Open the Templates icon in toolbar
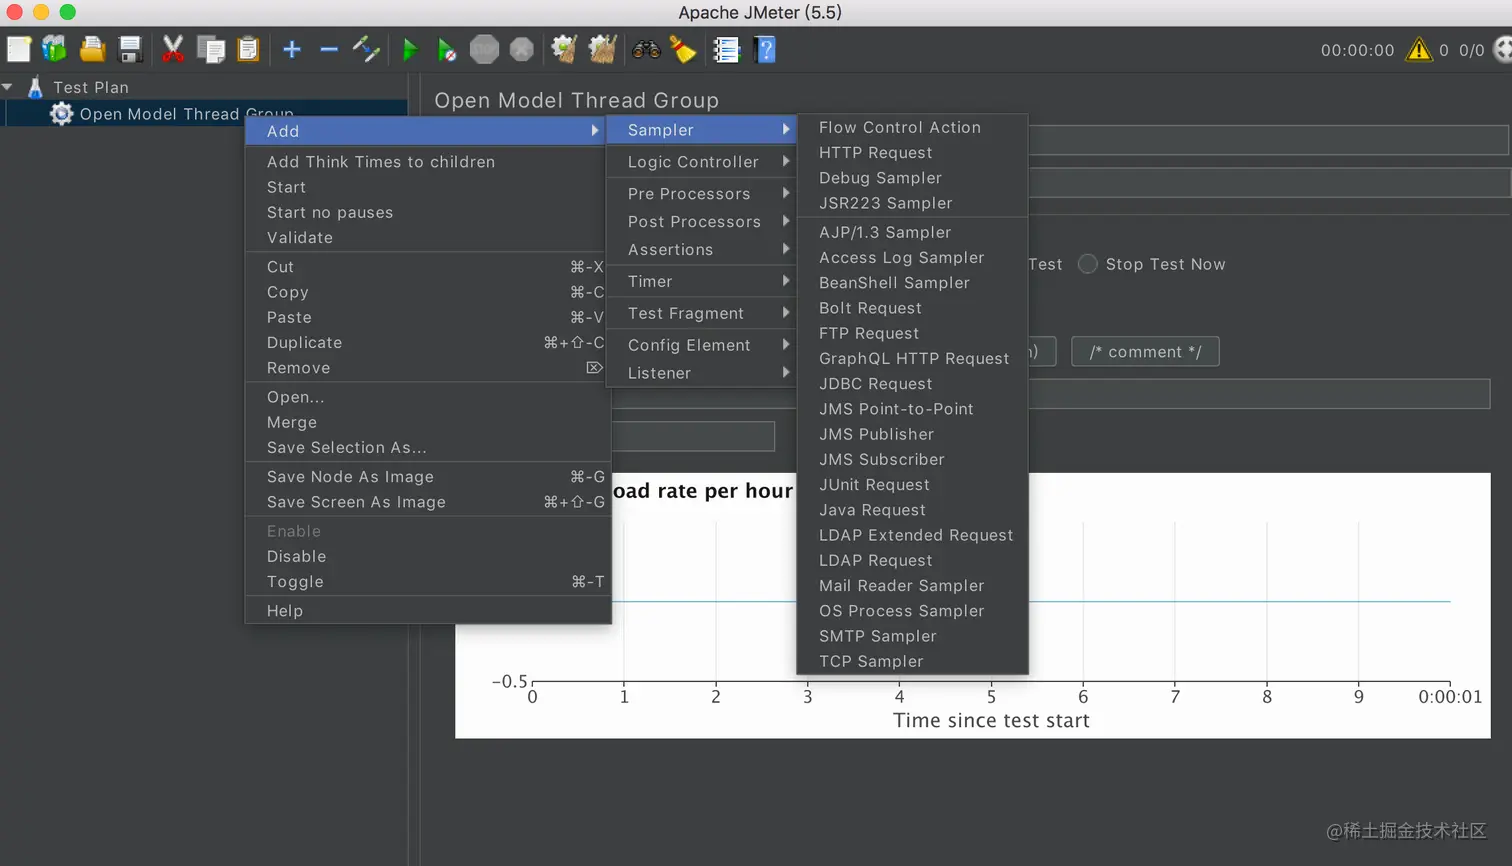Screen dimensions: 1512x866 pyautogui.click(x=54, y=49)
